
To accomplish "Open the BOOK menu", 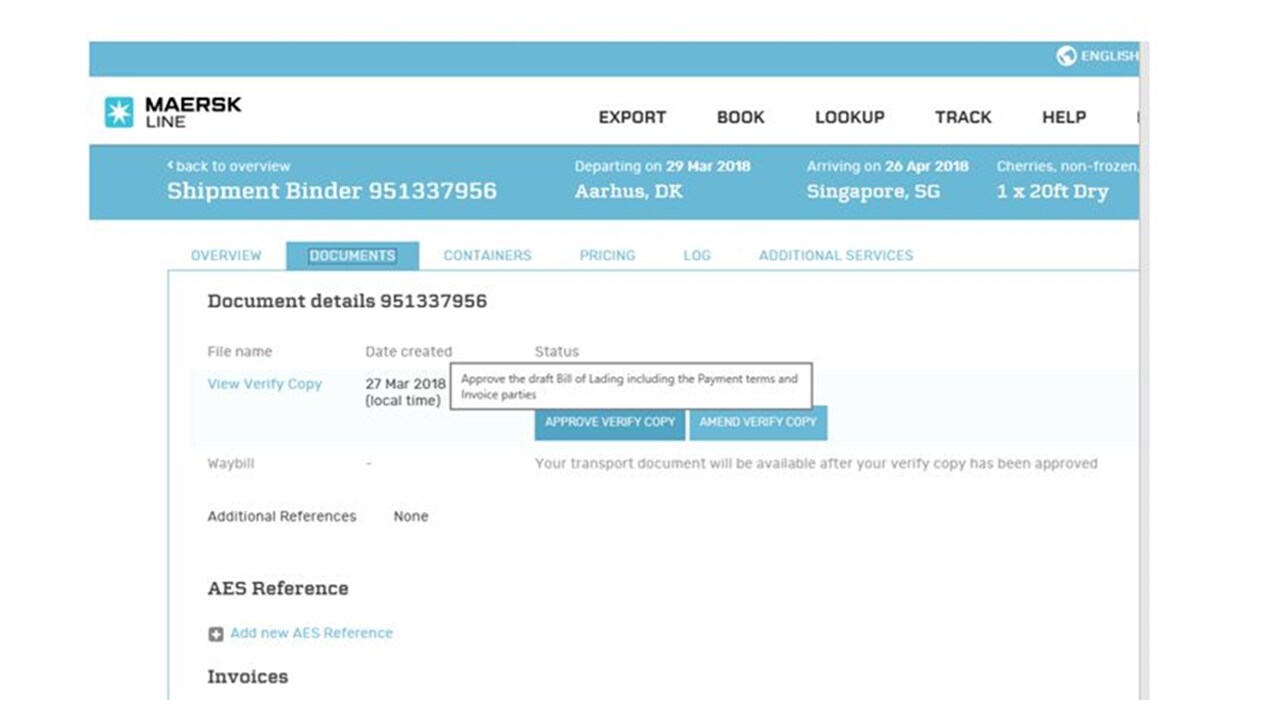I will tap(740, 117).
